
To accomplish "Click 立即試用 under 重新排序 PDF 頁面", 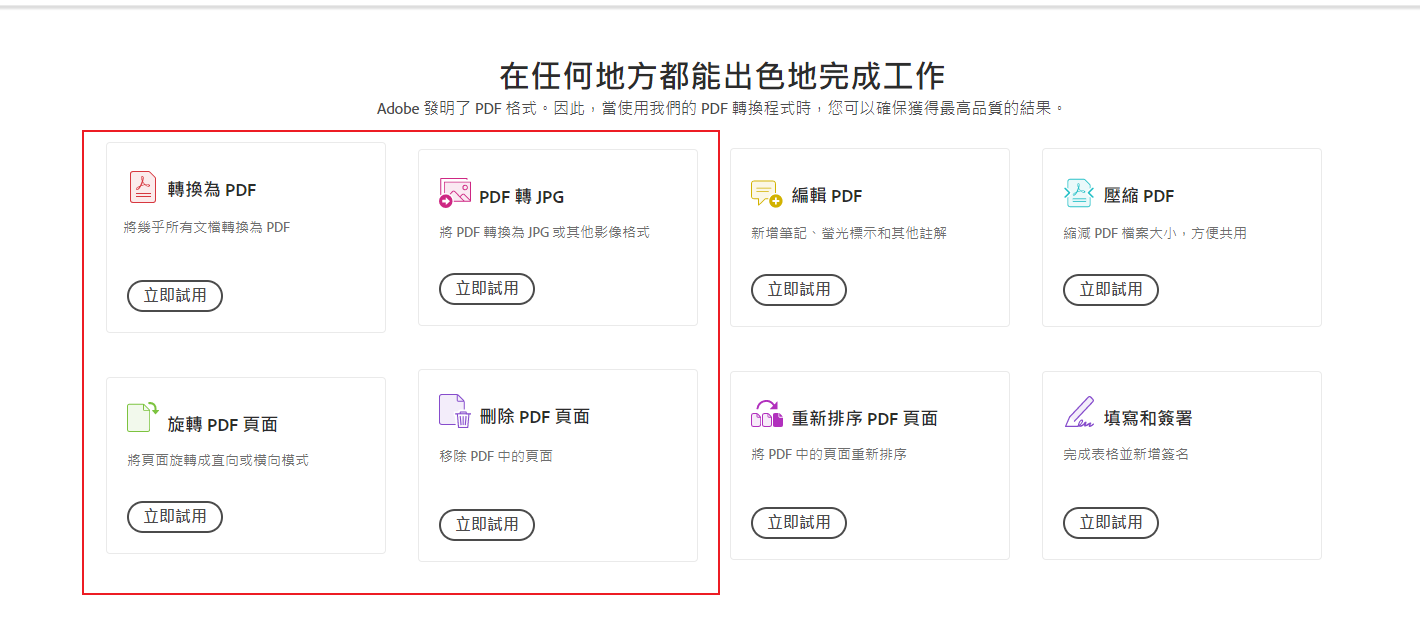I will pos(799,523).
